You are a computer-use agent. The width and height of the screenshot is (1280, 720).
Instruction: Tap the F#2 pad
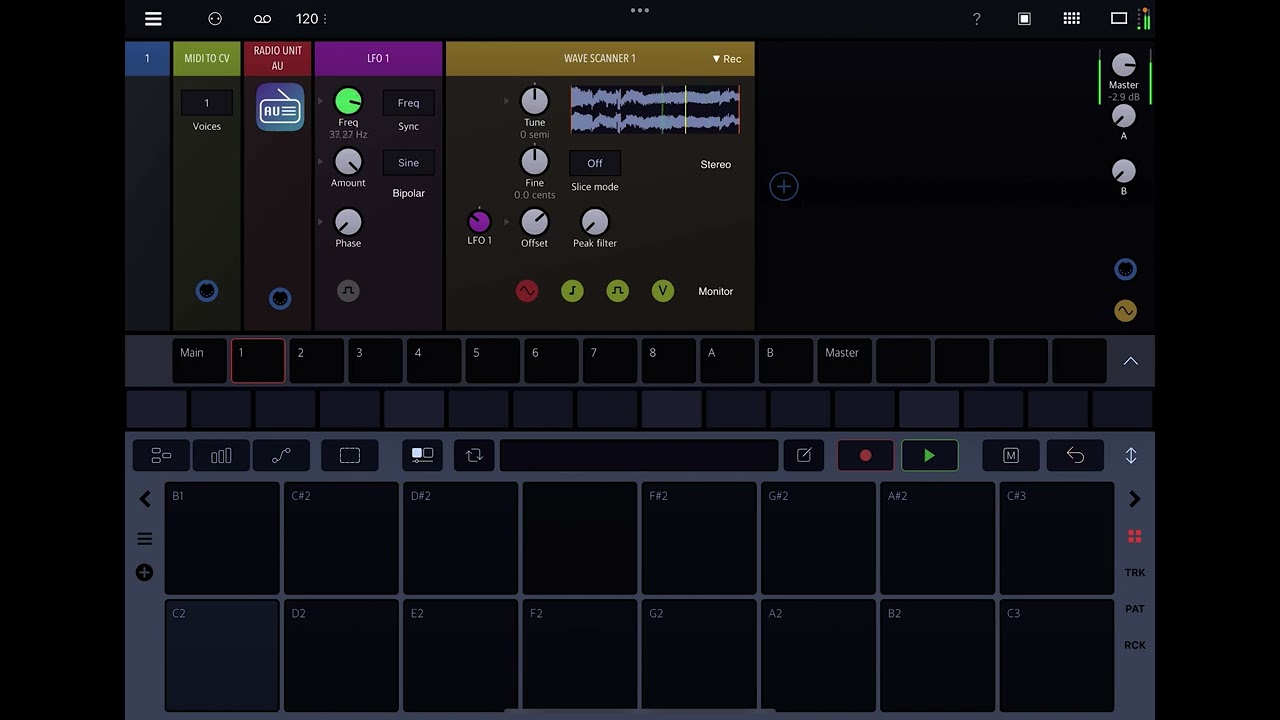[x=699, y=538]
